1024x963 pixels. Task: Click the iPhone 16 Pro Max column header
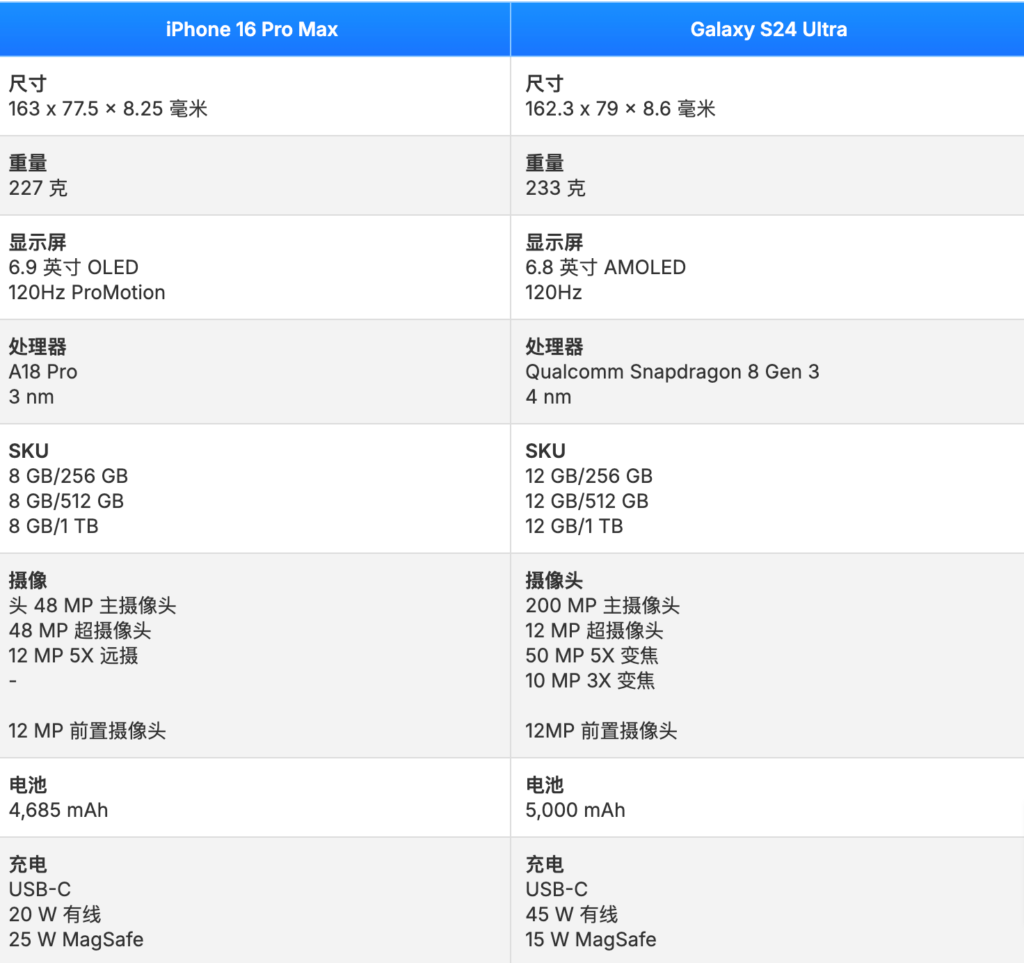coord(251,30)
